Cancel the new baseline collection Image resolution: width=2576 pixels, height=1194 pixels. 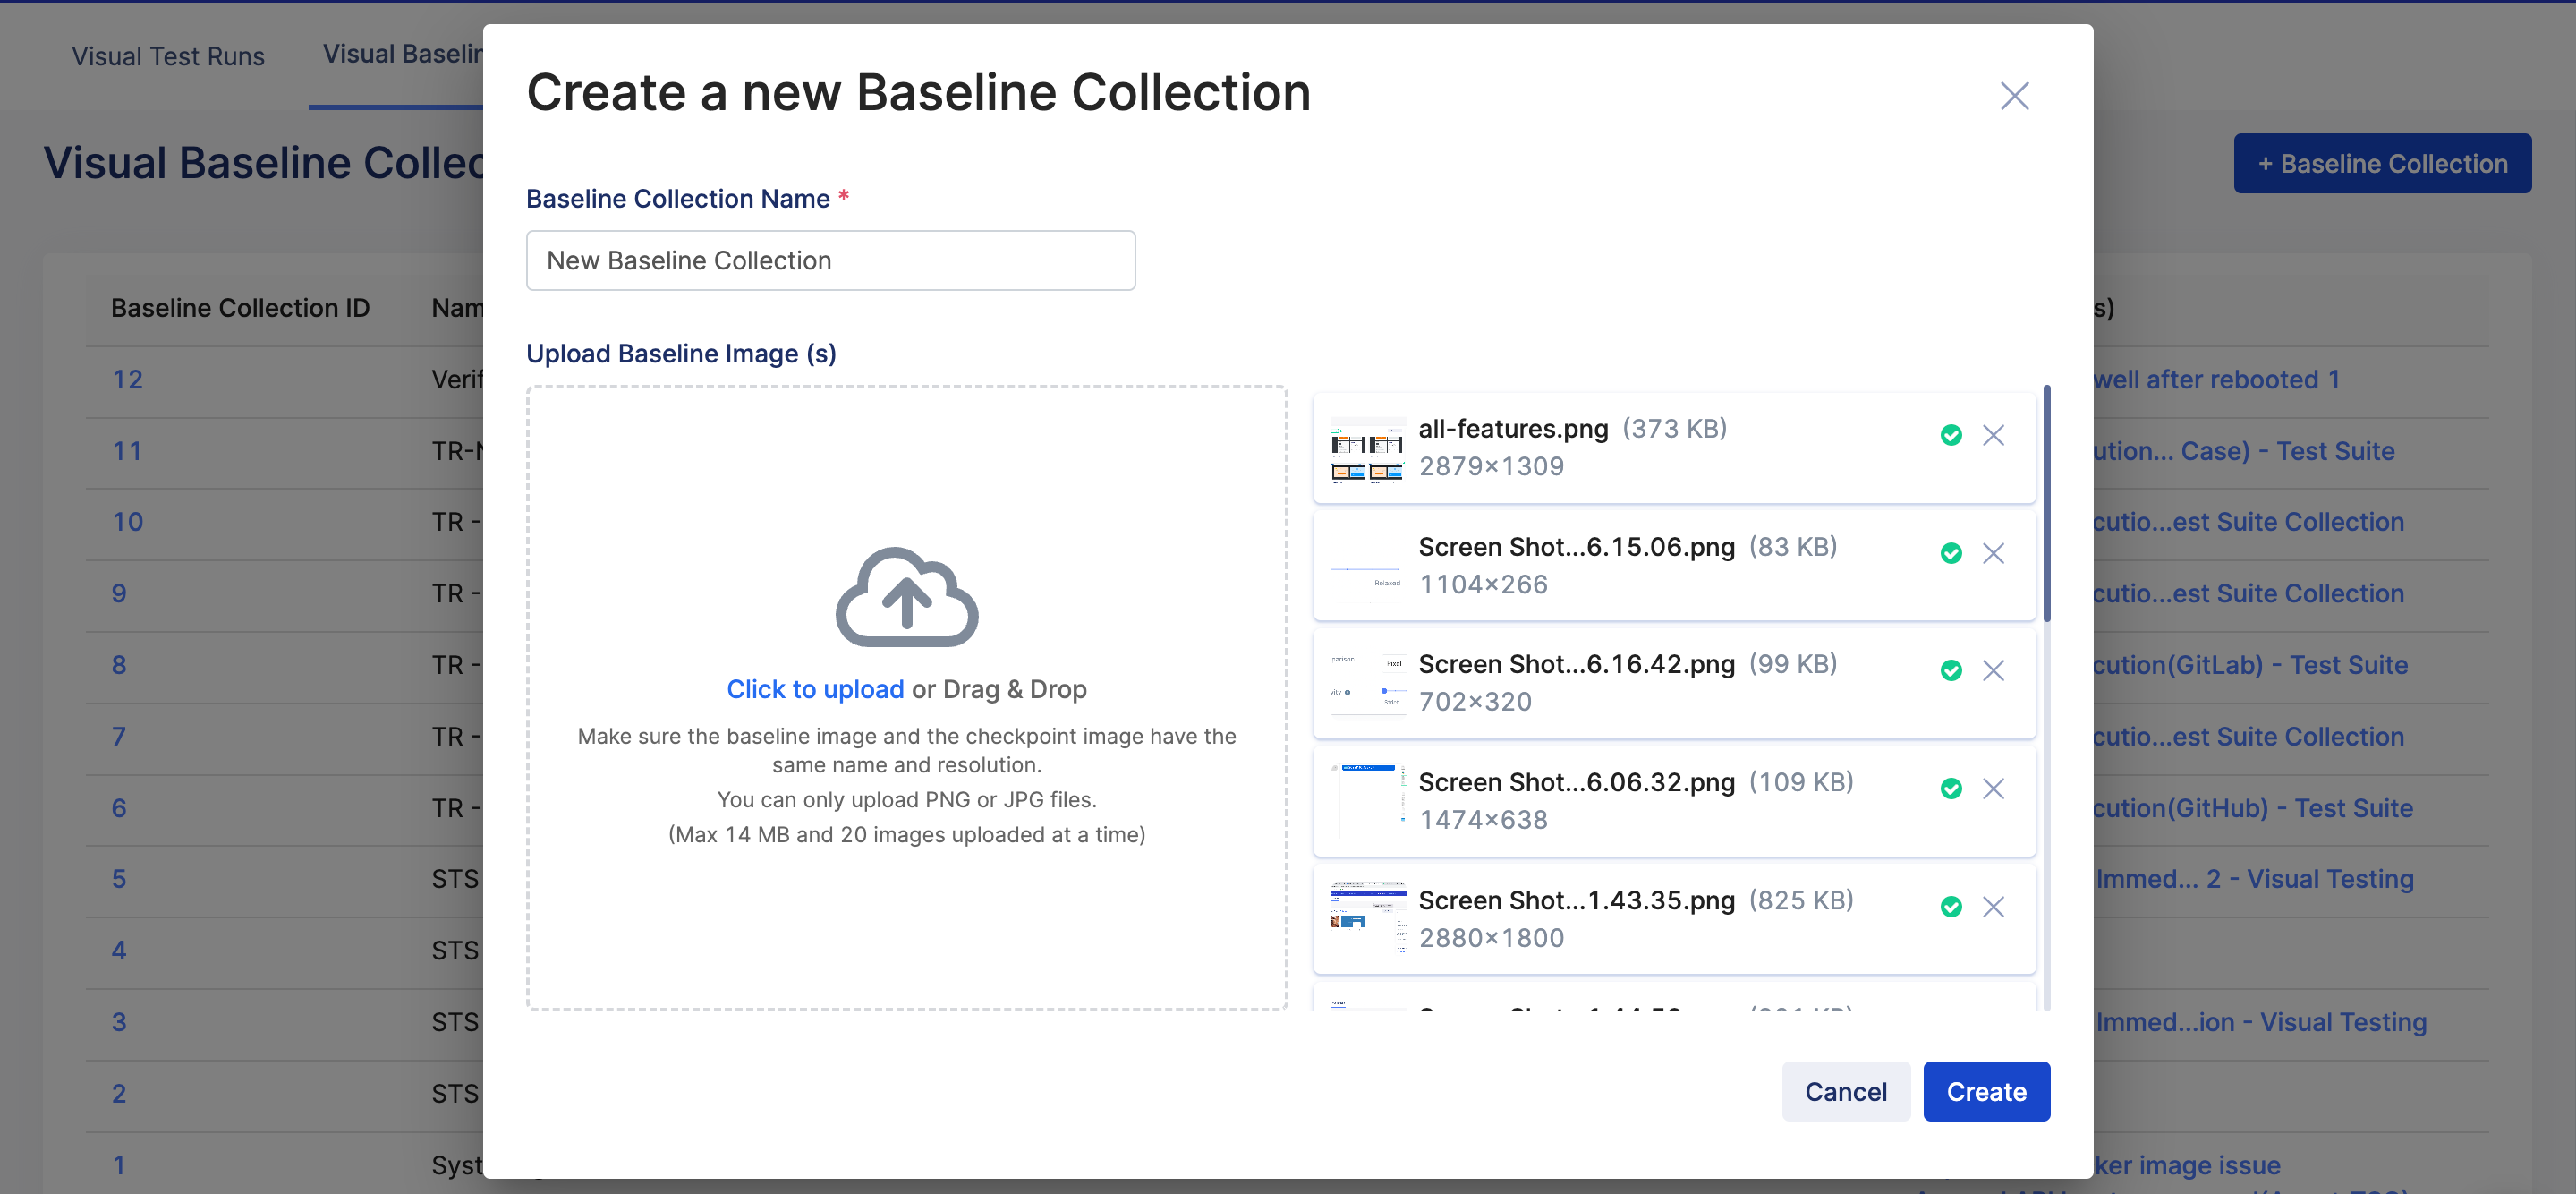pyautogui.click(x=1845, y=1091)
